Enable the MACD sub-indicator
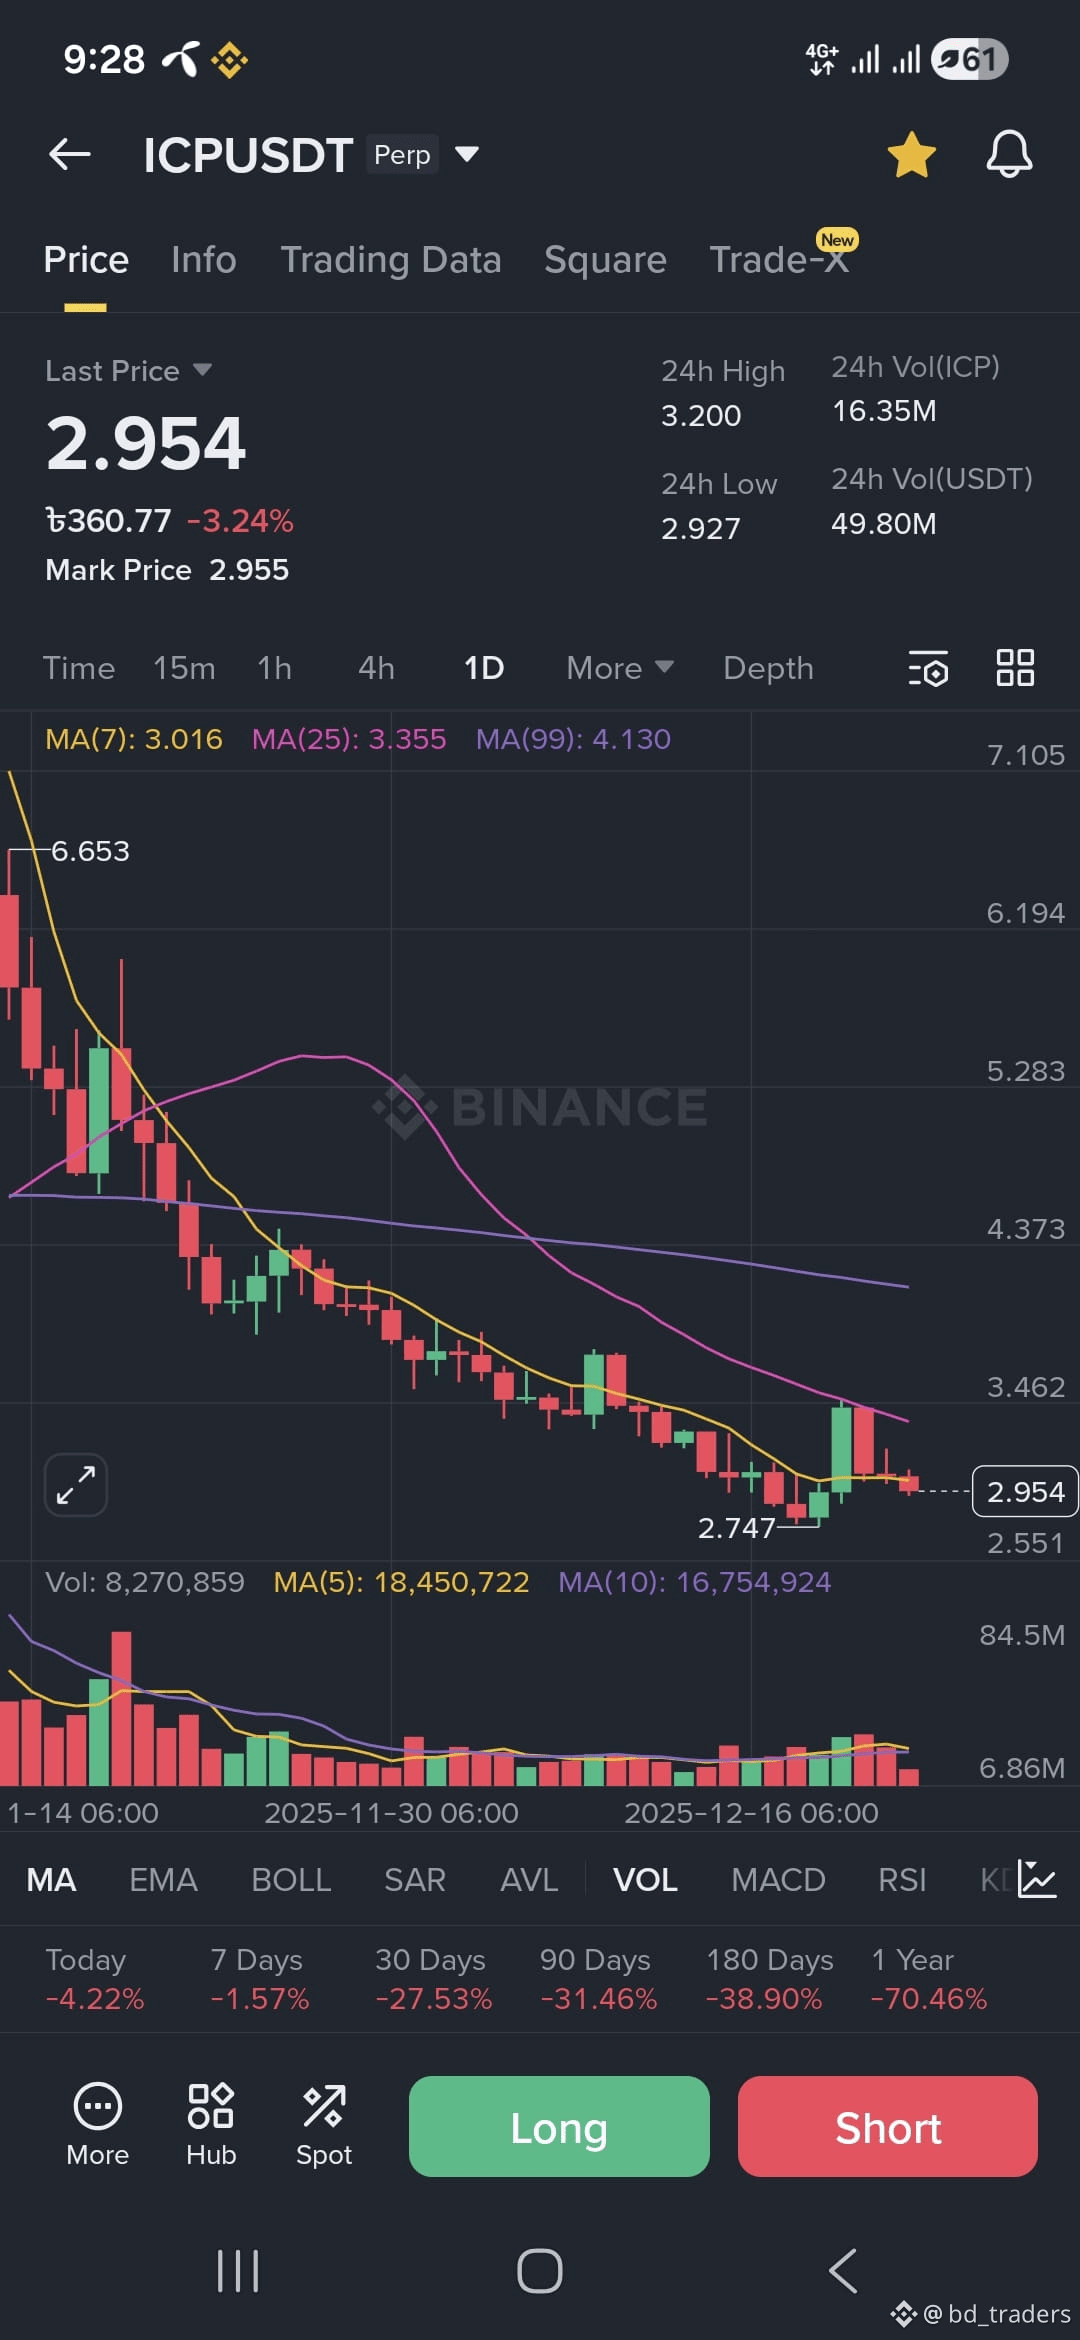Image resolution: width=1080 pixels, height=2340 pixels. point(779,1880)
